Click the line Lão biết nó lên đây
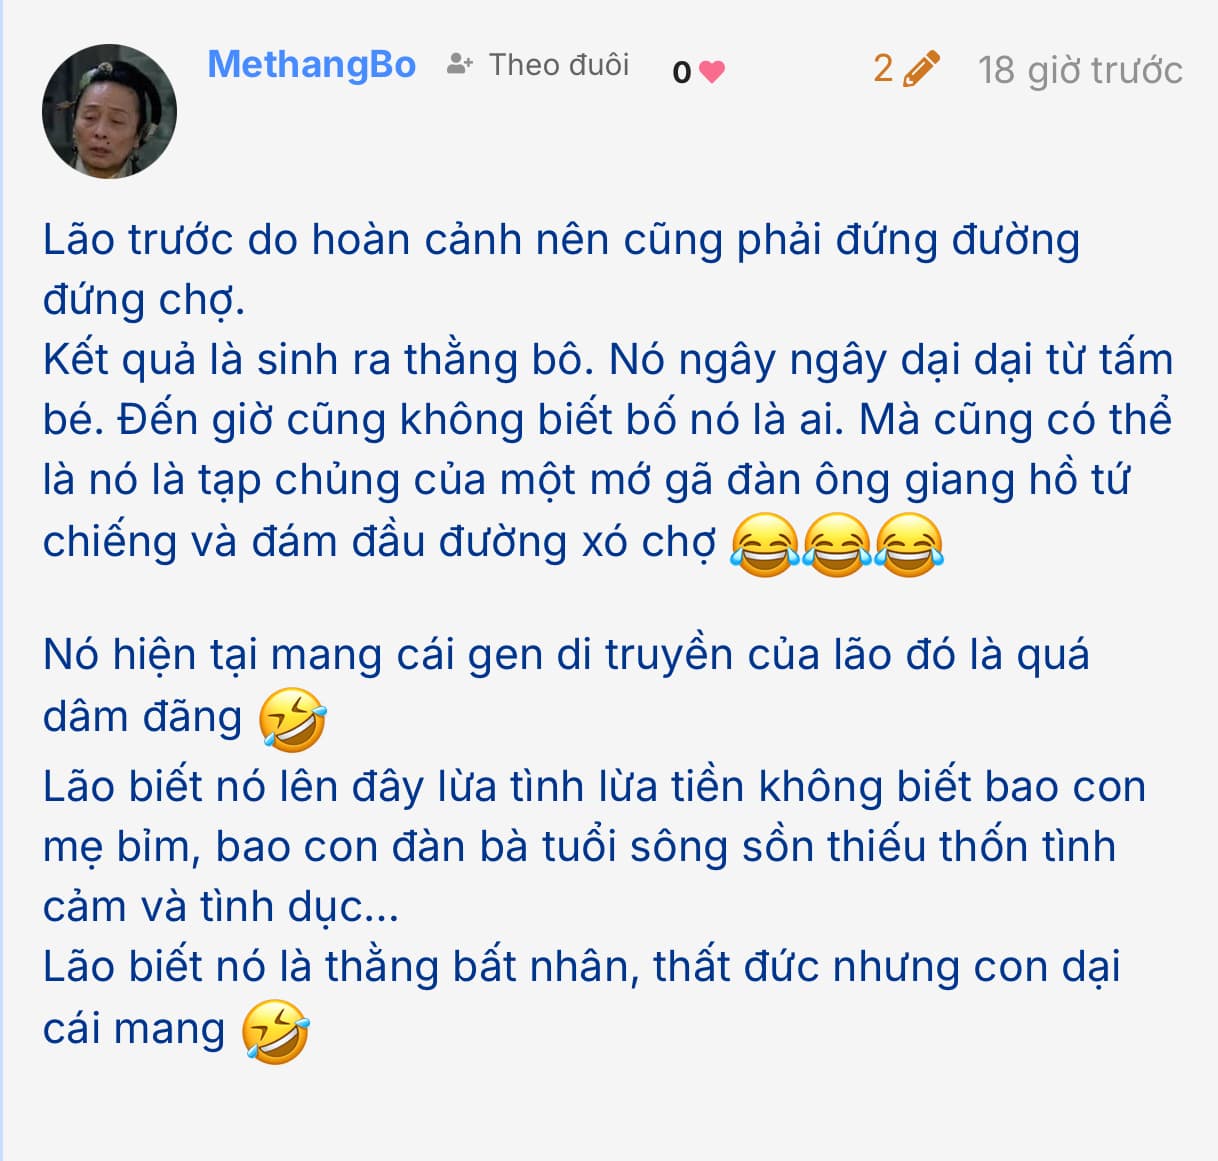The width and height of the screenshot is (1218, 1161). [x=594, y=788]
